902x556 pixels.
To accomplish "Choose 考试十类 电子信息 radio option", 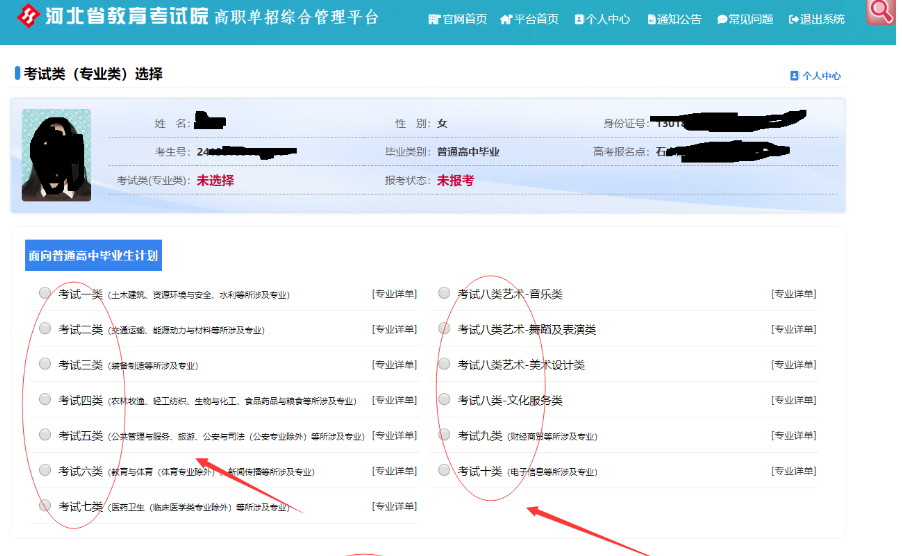I will coord(444,470).
